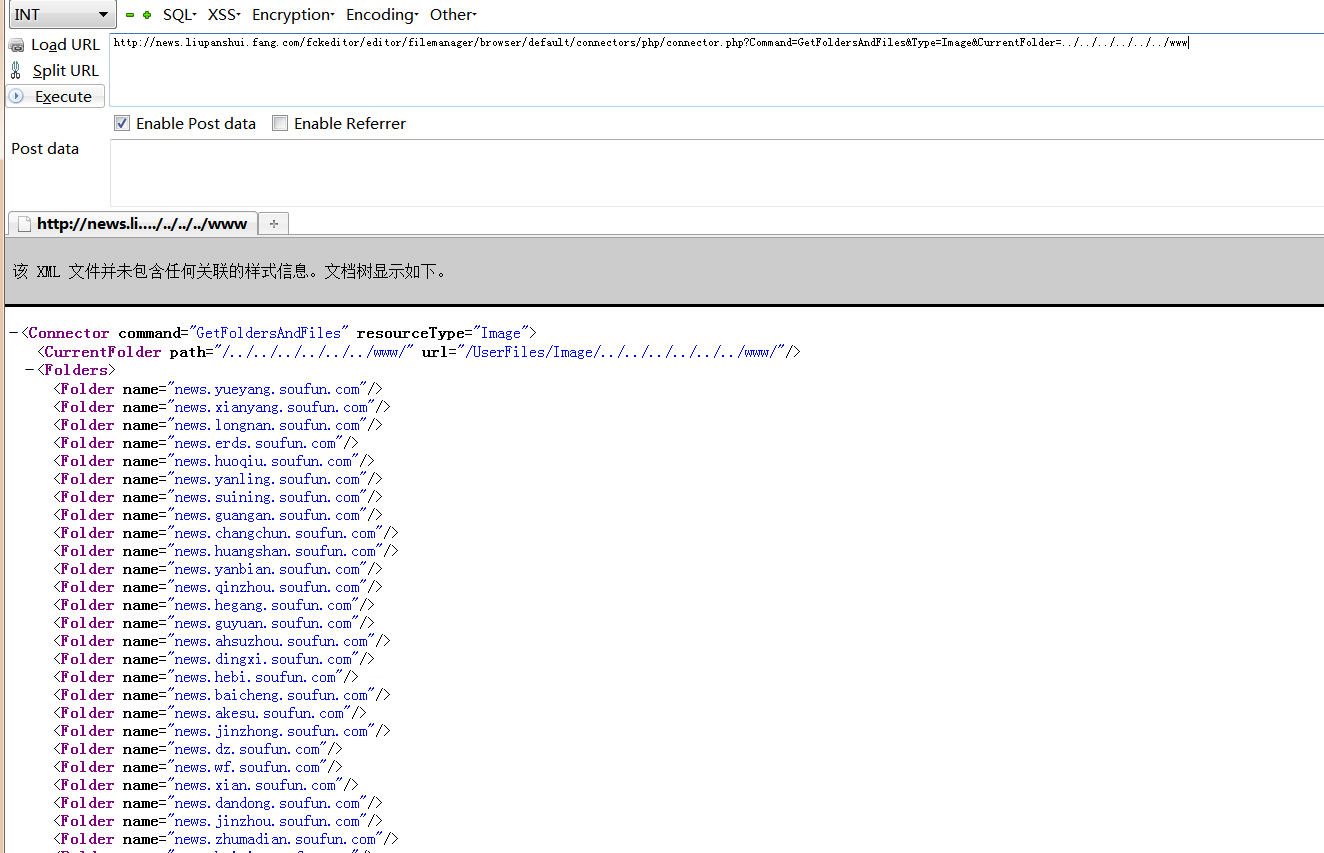The height and width of the screenshot is (853, 1324).
Task: Click folder row news.guangan.soufun.com
Action: 218,515
